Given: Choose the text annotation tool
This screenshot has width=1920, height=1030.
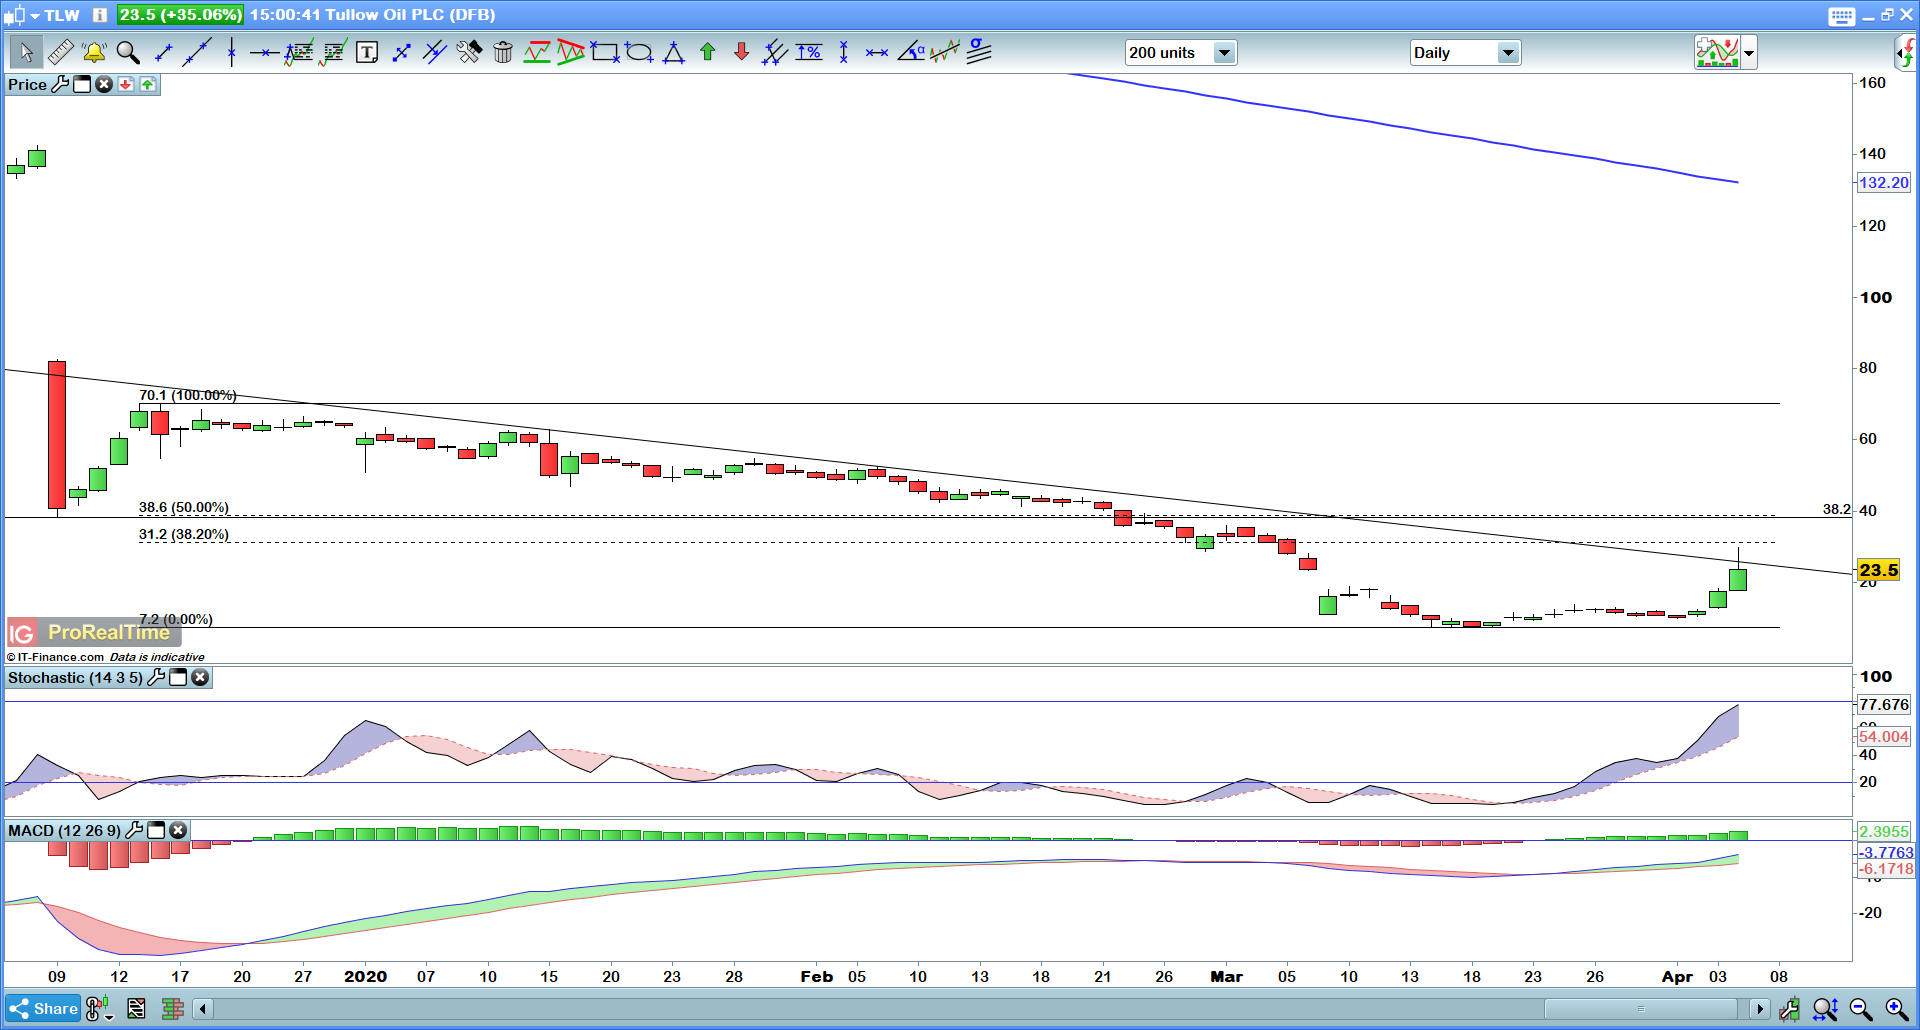Looking at the screenshot, I should pos(367,53).
